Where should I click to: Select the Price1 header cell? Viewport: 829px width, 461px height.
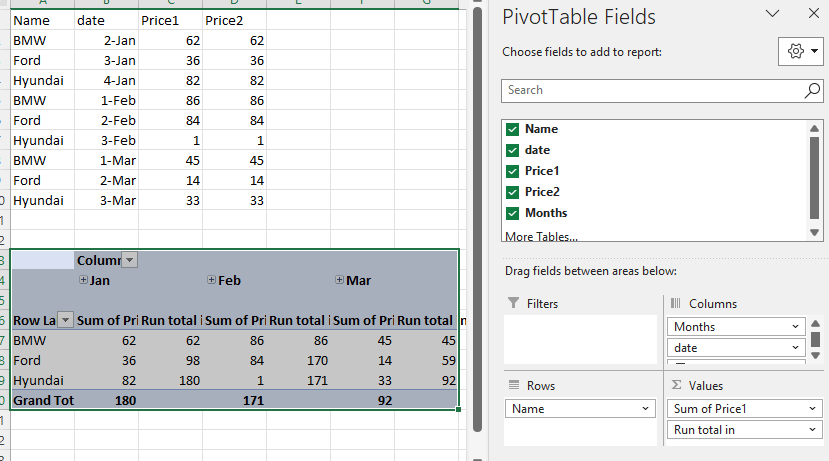(x=170, y=21)
